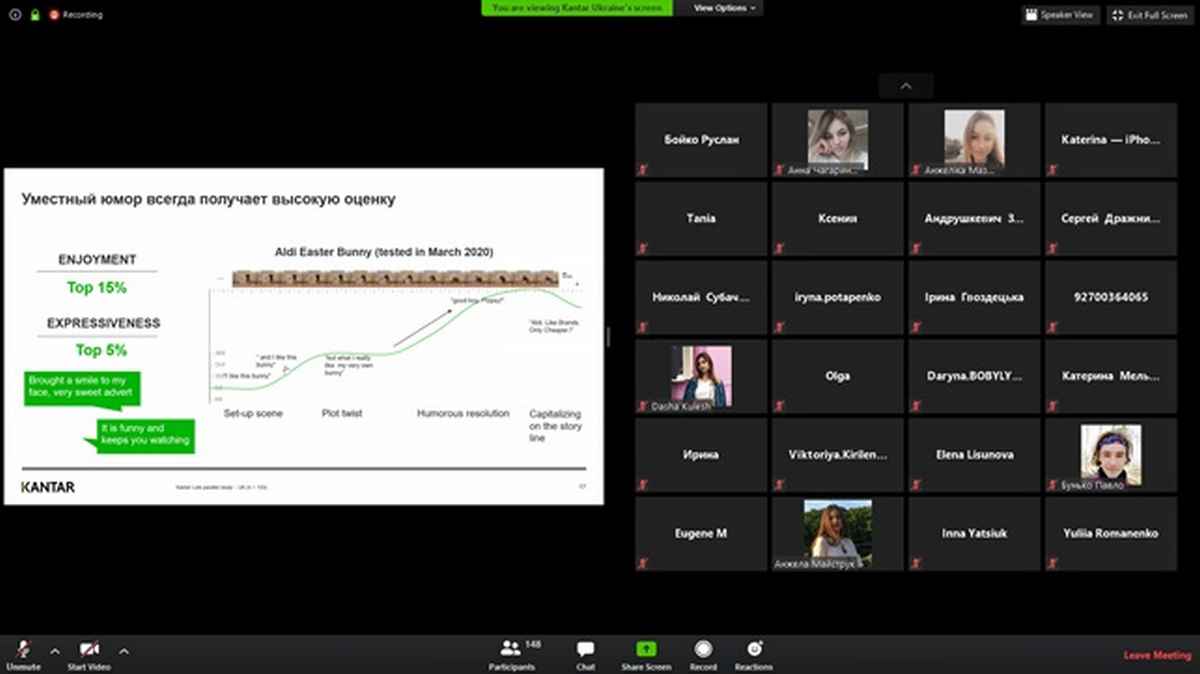The height and width of the screenshot is (674, 1200).
Task: Select the Eugene M participant tile
Action: (701, 534)
